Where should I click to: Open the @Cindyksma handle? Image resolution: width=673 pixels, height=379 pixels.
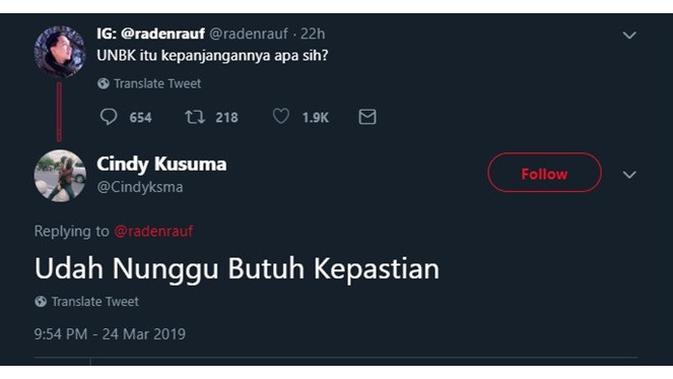140,187
